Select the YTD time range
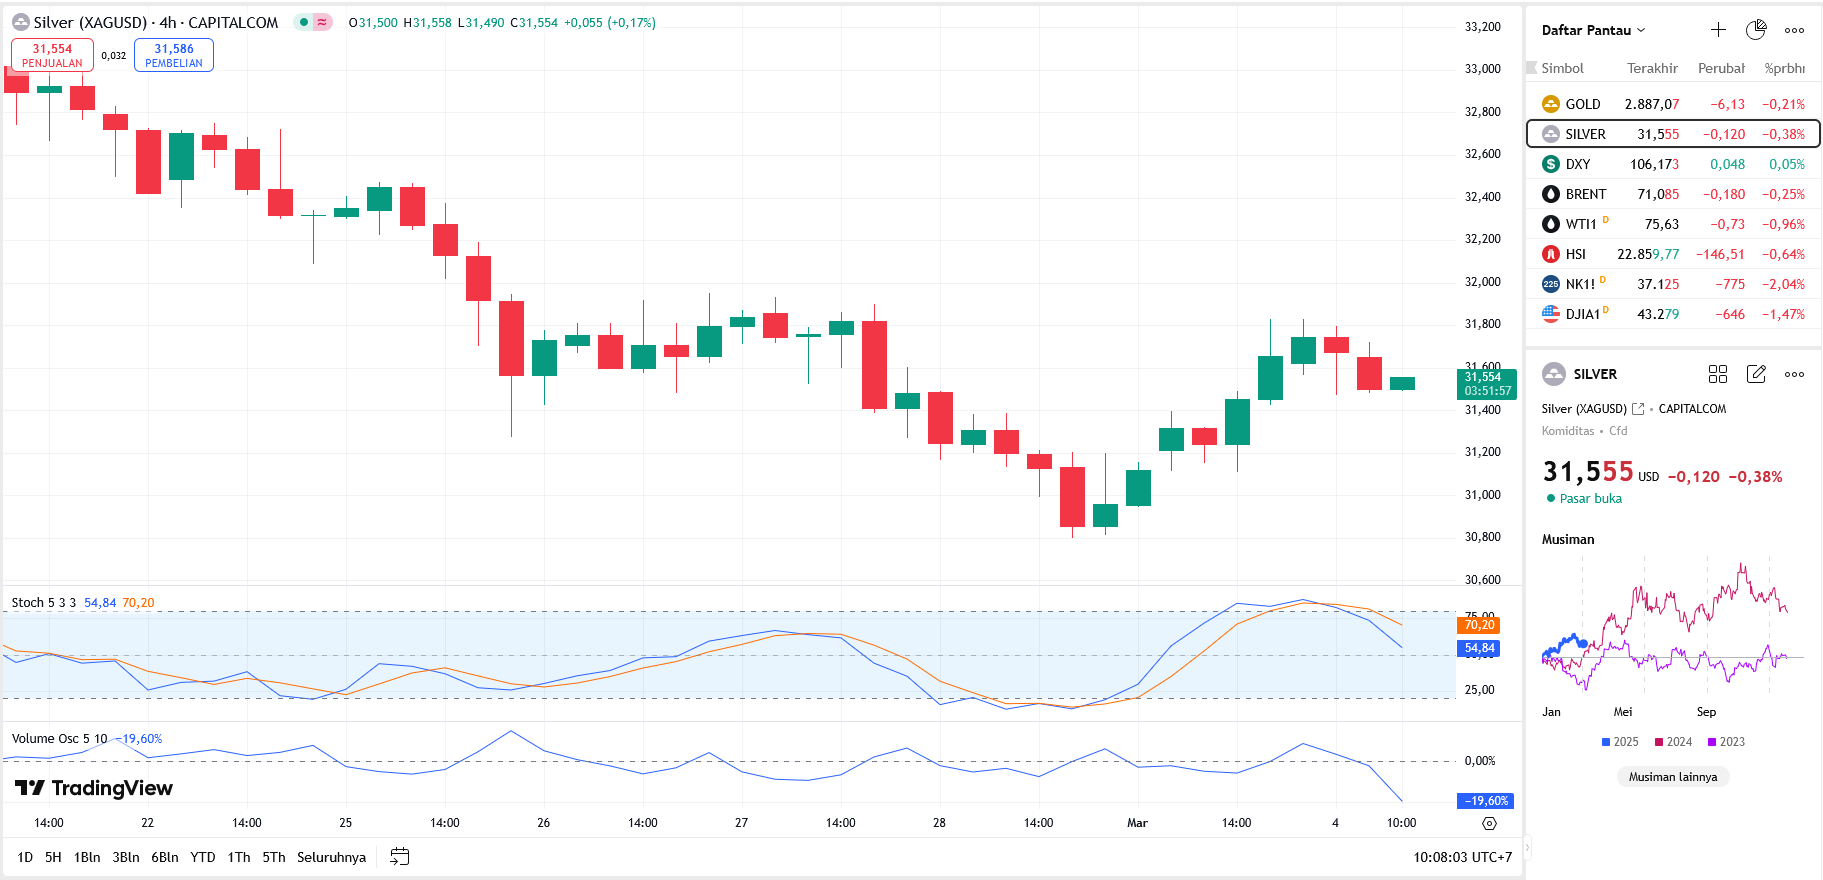Viewport: 1823px width, 880px height. (203, 857)
